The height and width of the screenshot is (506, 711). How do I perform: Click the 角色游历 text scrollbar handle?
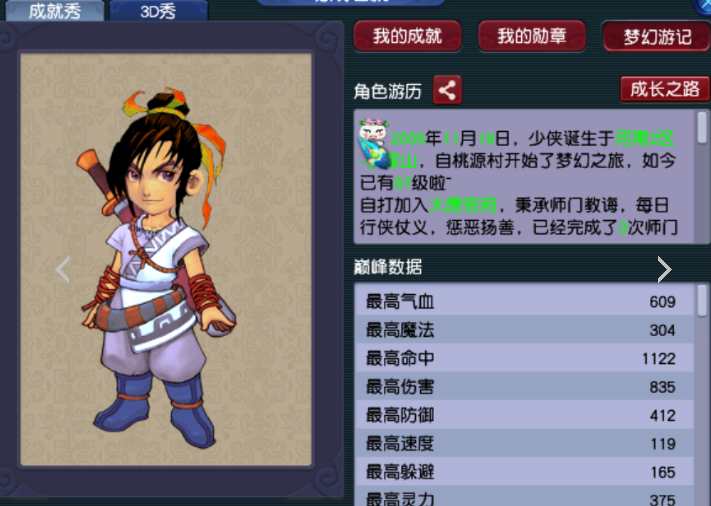[702, 128]
